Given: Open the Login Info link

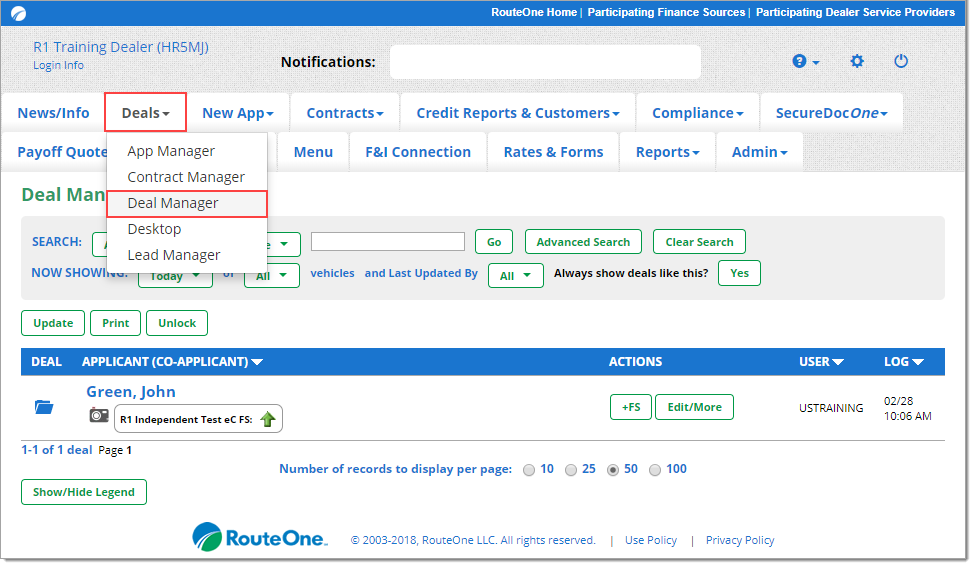Looking at the screenshot, I should point(58,65).
